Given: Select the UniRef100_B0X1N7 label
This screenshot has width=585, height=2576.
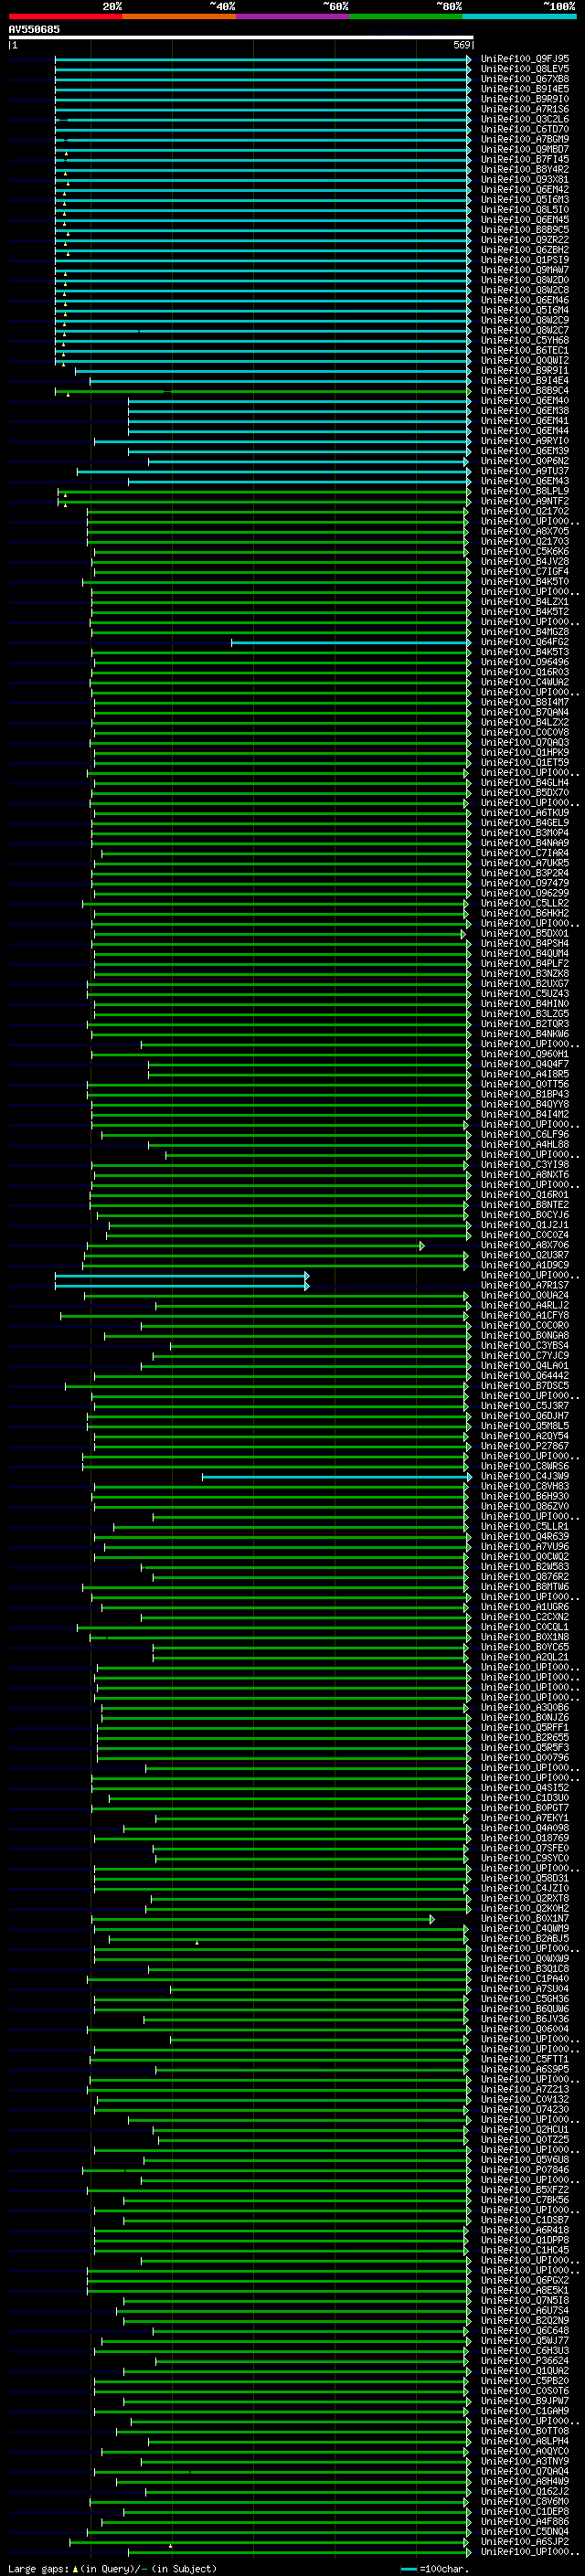Looking at the screenshot, I should pyautogui.click(x=525, y=1918).
